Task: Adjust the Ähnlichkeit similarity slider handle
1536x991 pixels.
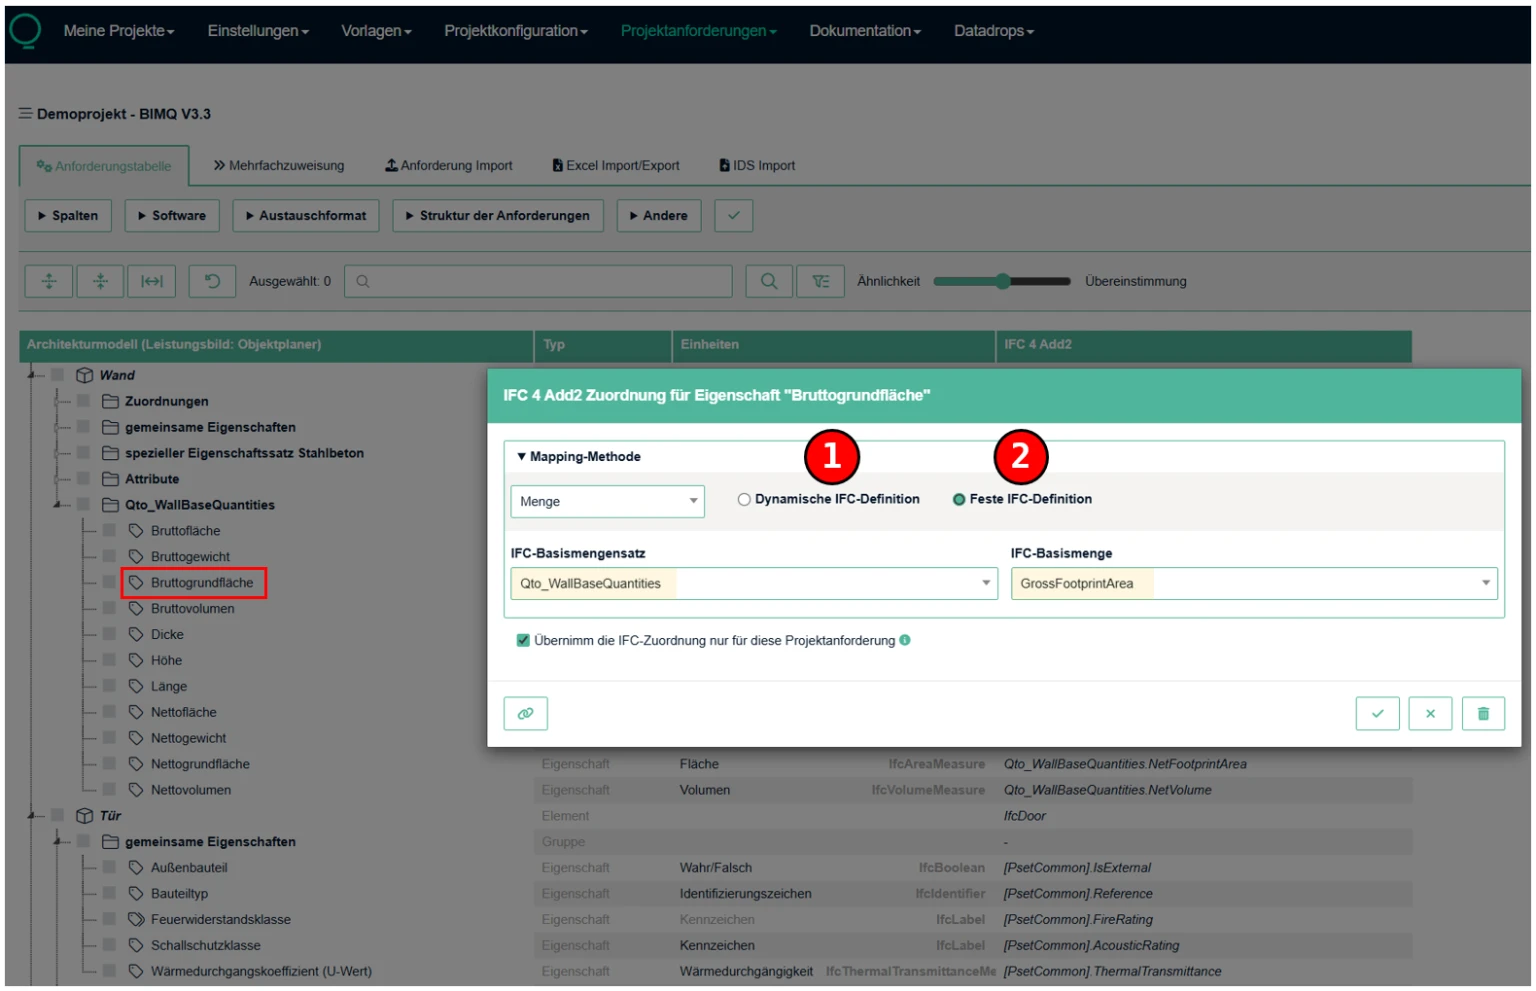Action: tap(1002, 281)
